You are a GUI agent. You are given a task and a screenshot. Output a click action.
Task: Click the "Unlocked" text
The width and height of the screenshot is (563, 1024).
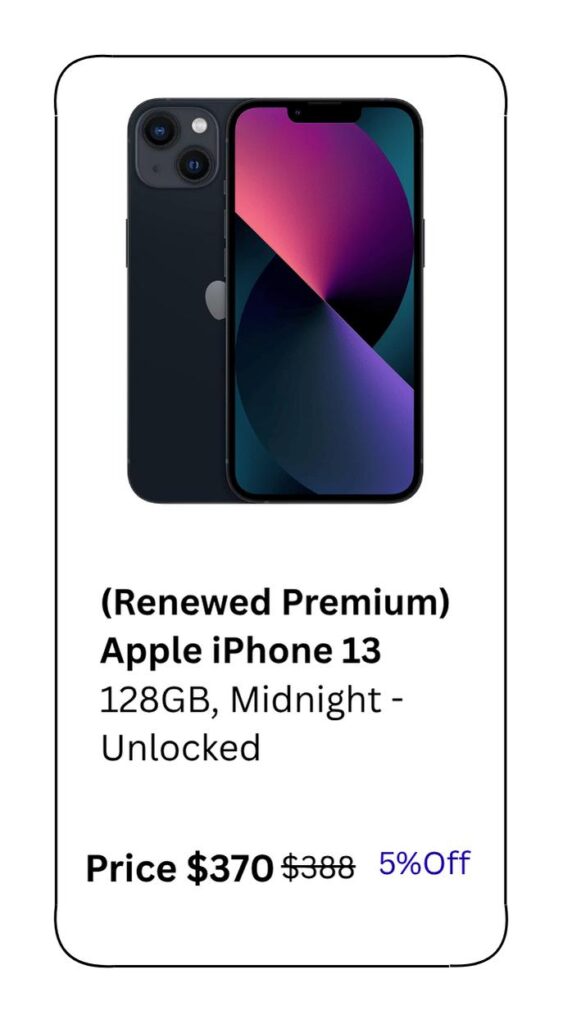[180, 748]
